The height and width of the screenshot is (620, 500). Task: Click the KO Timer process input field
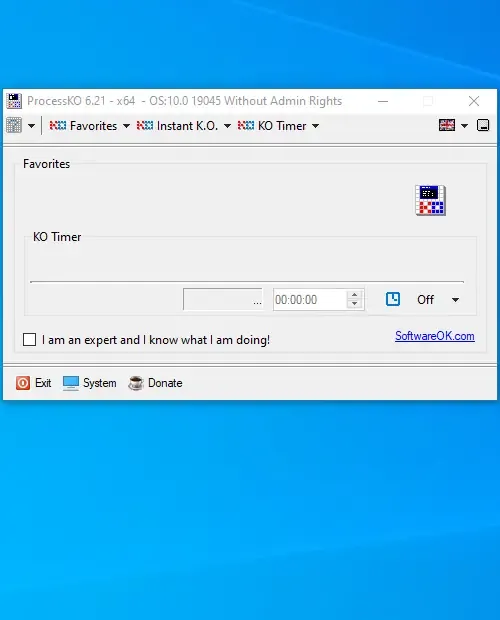pyautogui.click(x=223, y=299)
